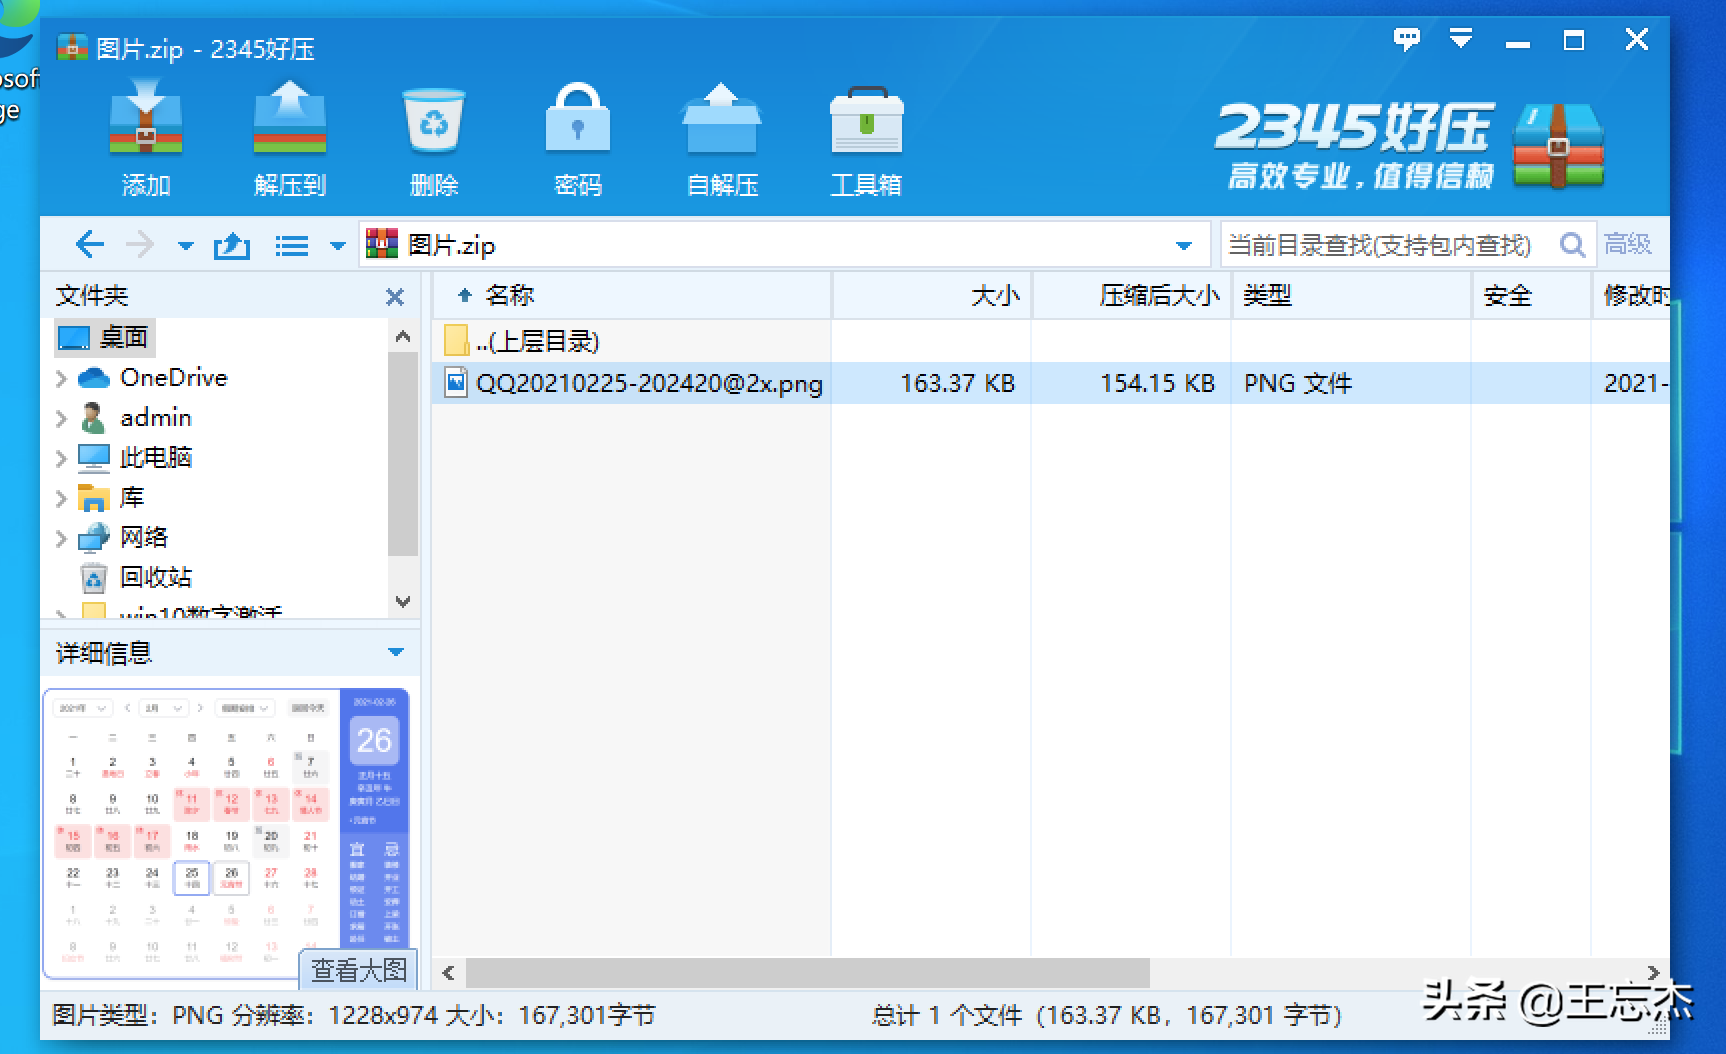Click the 154.15 KB compressed size cell
Image resolution: width=1726 pixels, height=1054 pixels.
coord(1157,383)
